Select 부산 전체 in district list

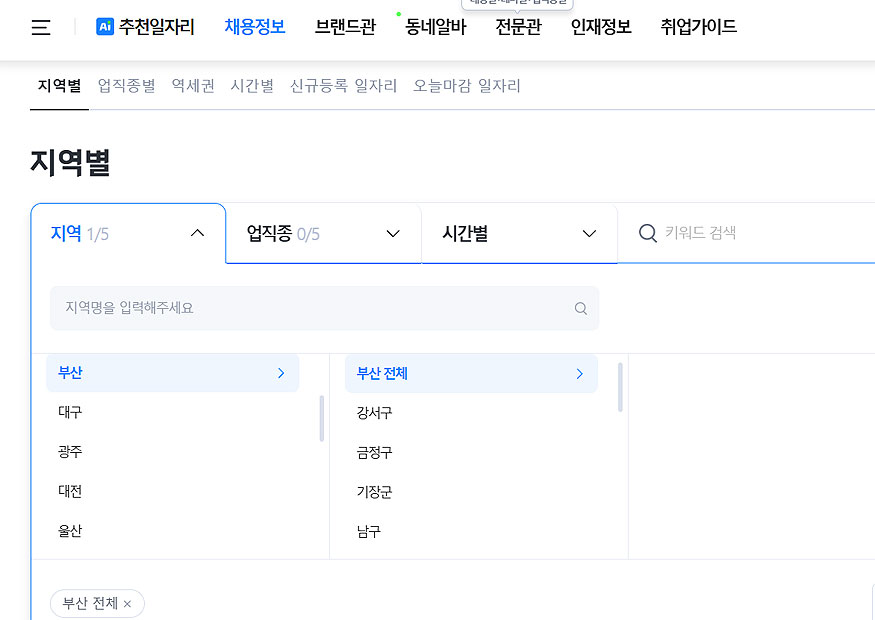tap(471, 374)
